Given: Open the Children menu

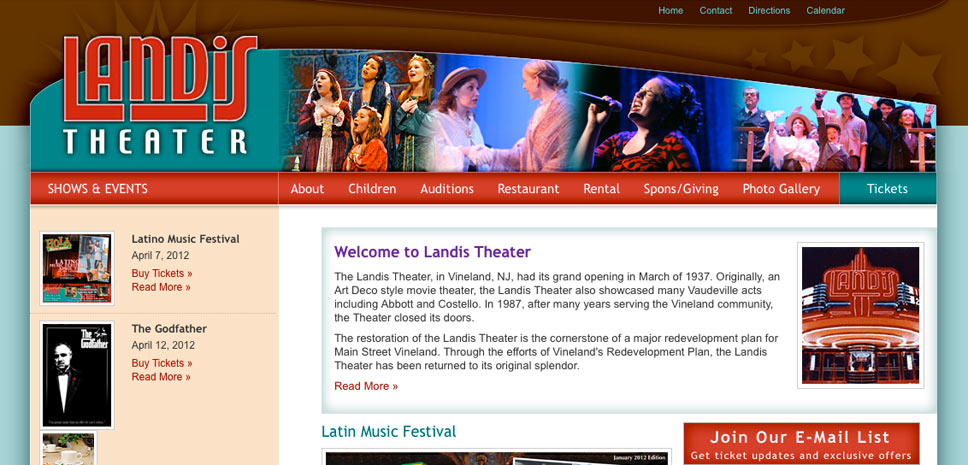Looking at the screenshot, I should tap(372, 189).
